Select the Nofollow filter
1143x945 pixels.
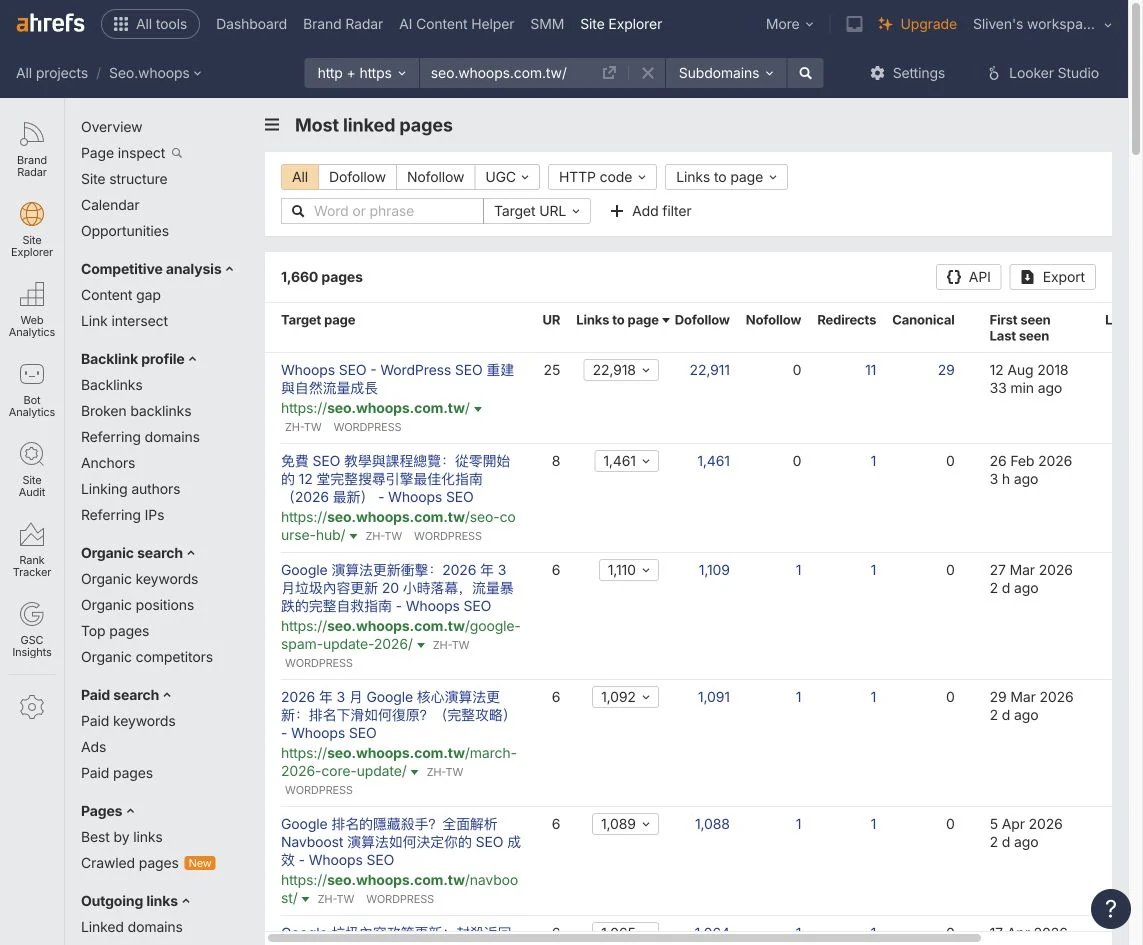click(435, 177)
